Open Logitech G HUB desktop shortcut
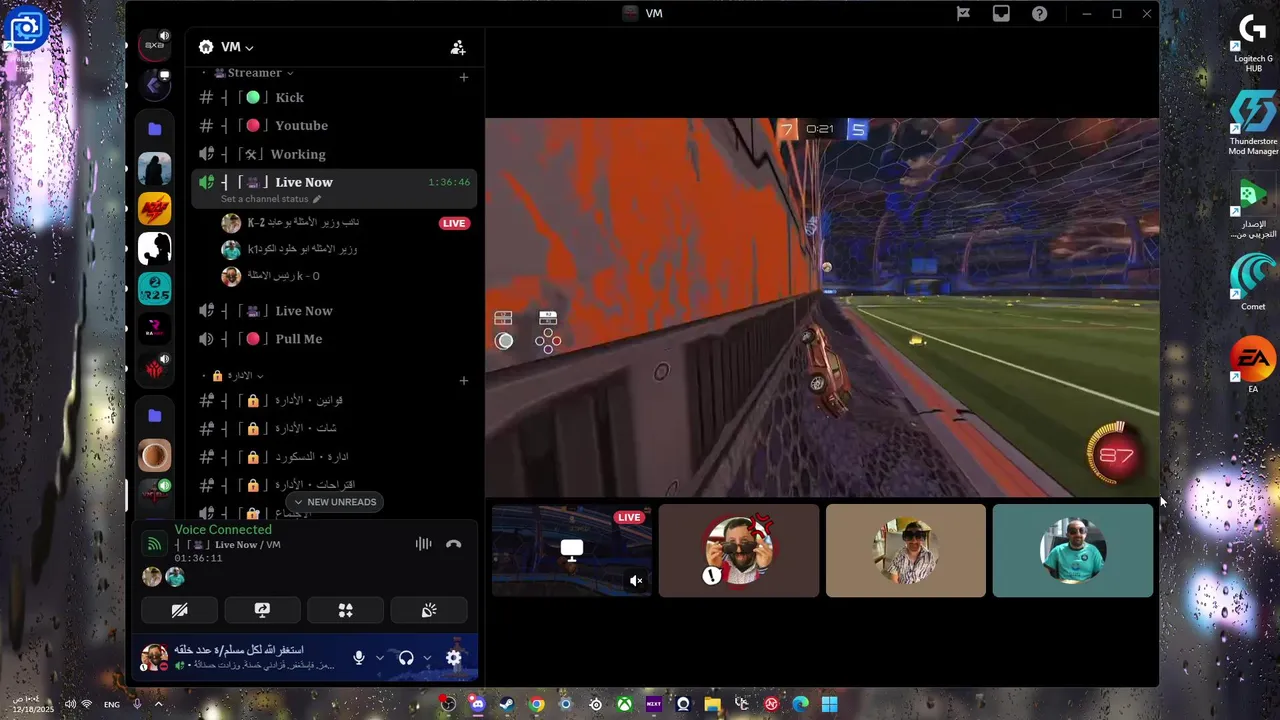The width and height of the screenshot is (1280, 720). [1253, 42]
